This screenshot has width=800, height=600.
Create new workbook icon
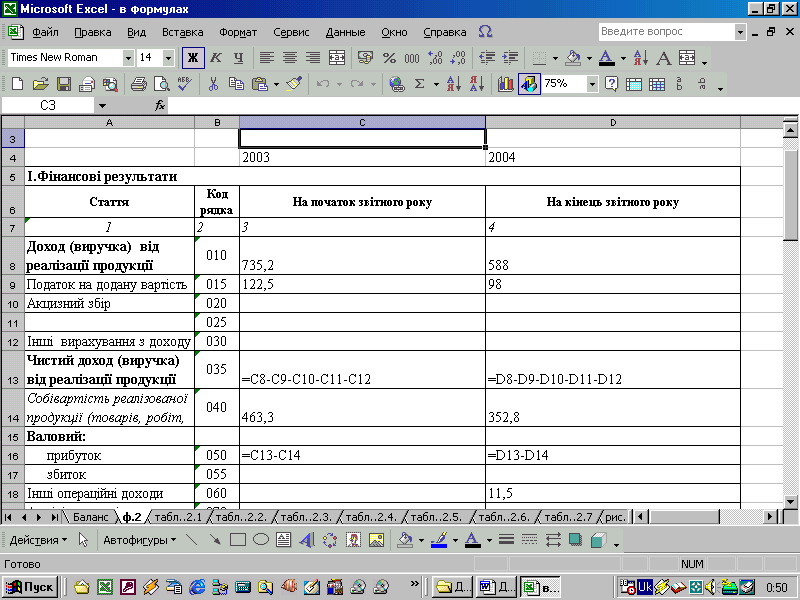17,84
